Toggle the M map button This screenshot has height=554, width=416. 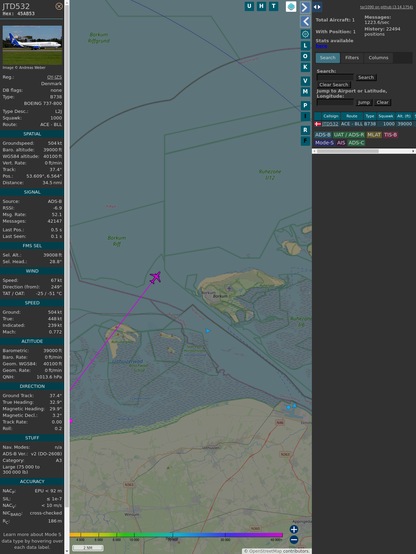pyautogui.click(x=305, y=92)
